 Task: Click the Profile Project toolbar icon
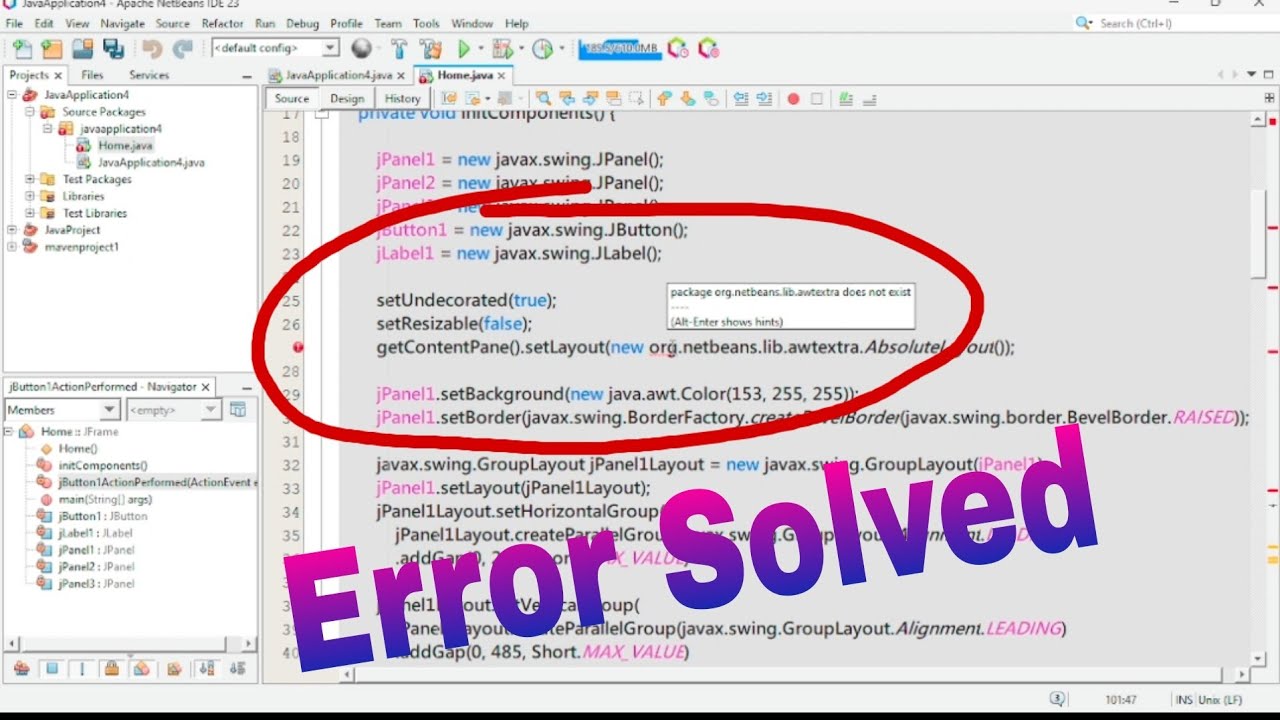click(543, 48)
